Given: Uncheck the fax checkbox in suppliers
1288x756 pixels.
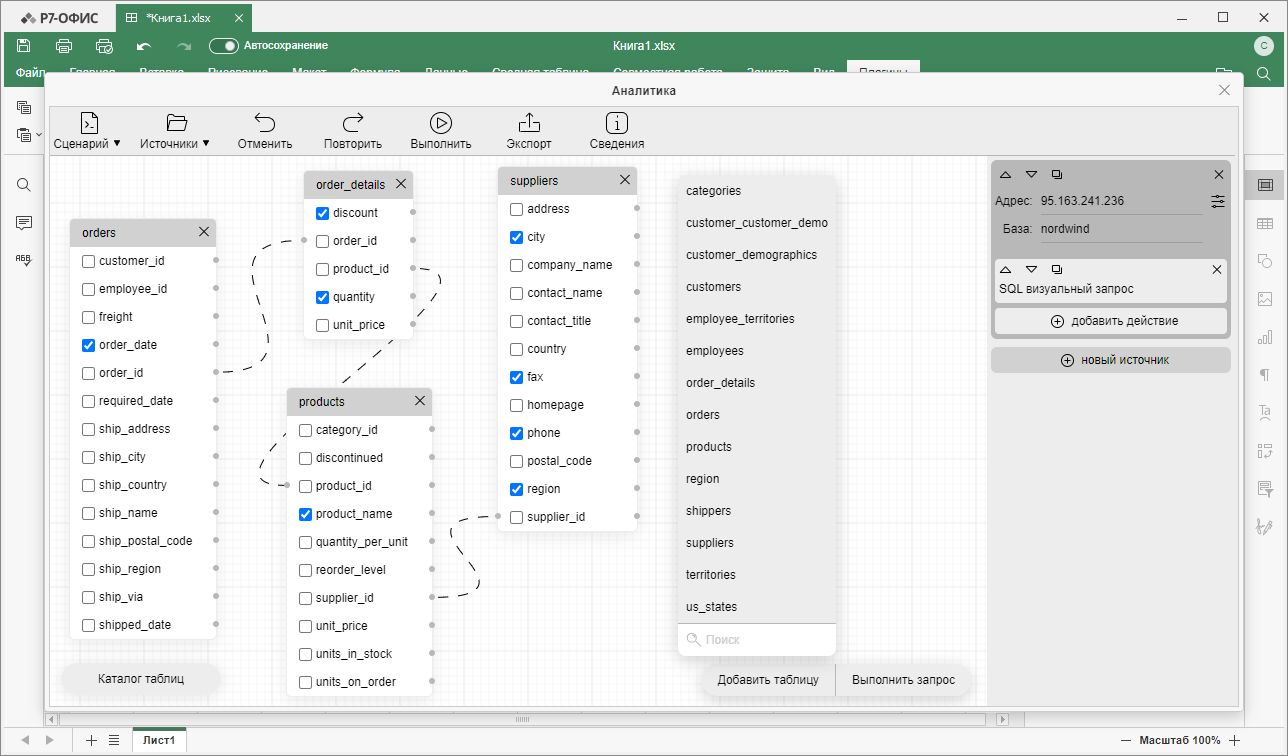Looking at the screenshot, I should pyautogui.click(x=517, y=377).
